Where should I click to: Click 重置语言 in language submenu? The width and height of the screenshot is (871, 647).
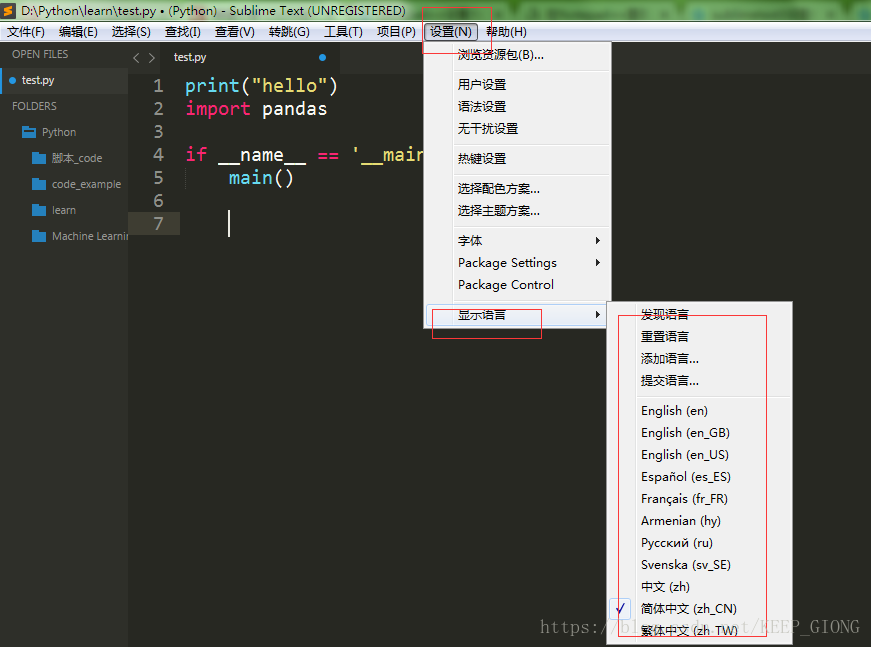(x=699, y=337)
